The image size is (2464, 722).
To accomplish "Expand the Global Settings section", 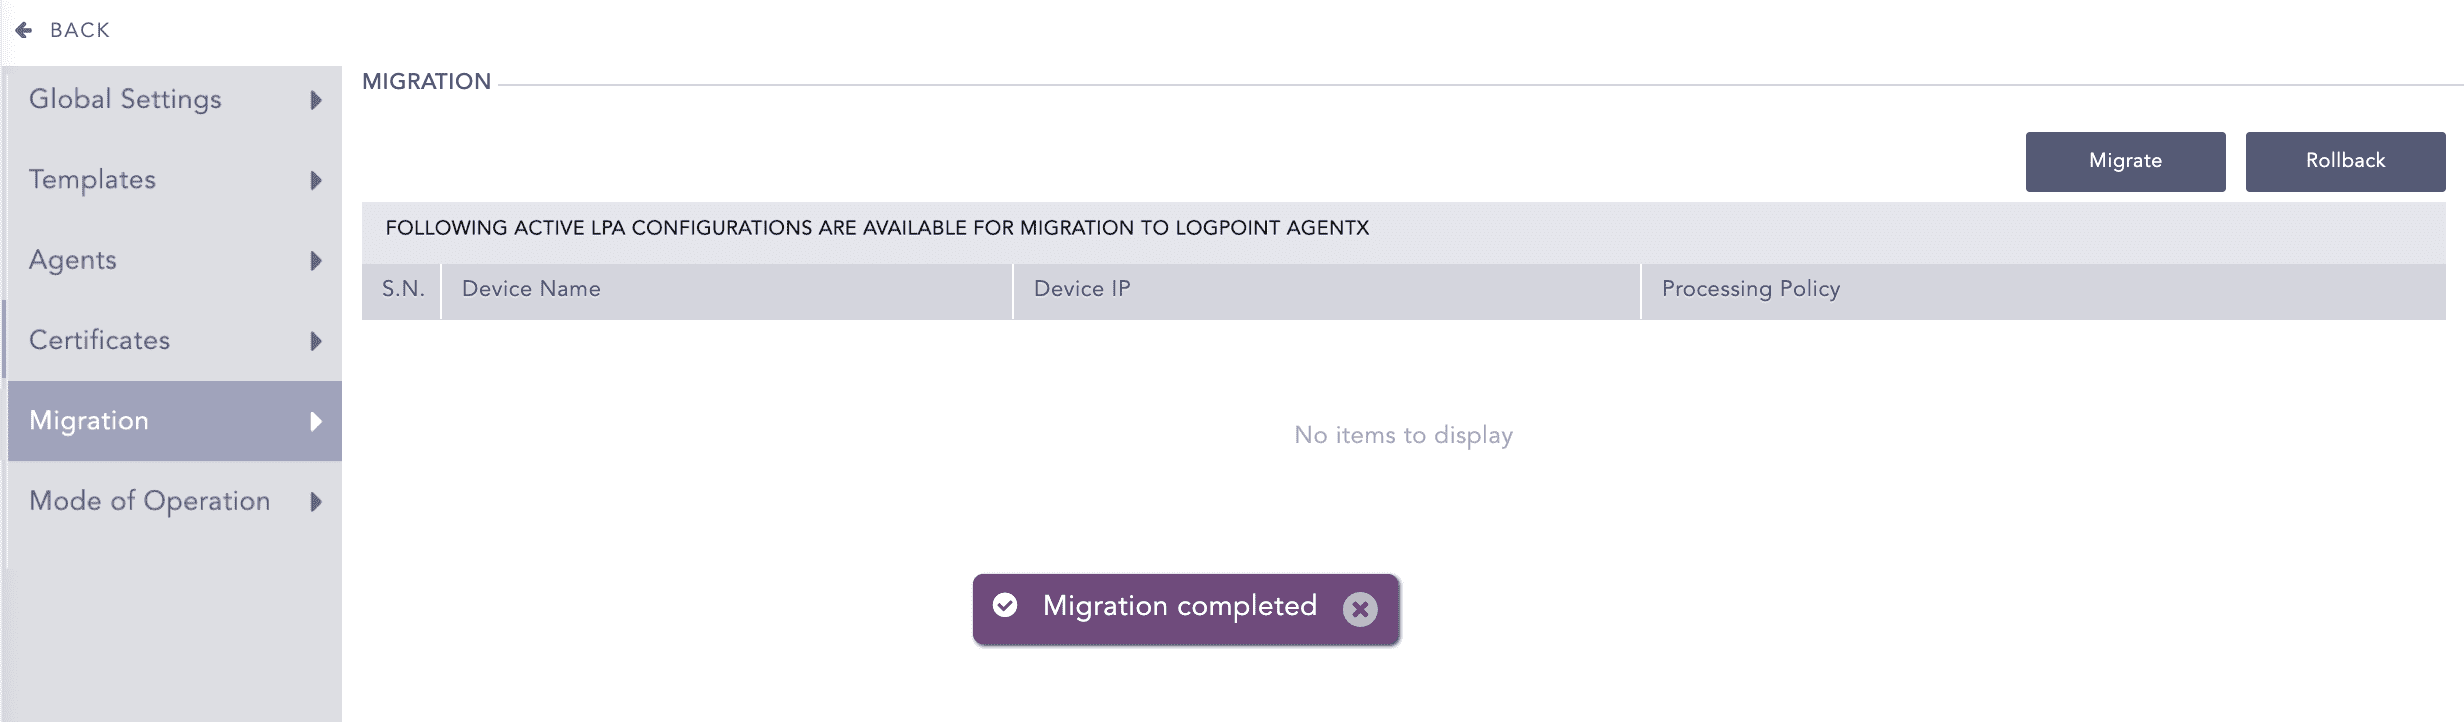I will [125, 100].
